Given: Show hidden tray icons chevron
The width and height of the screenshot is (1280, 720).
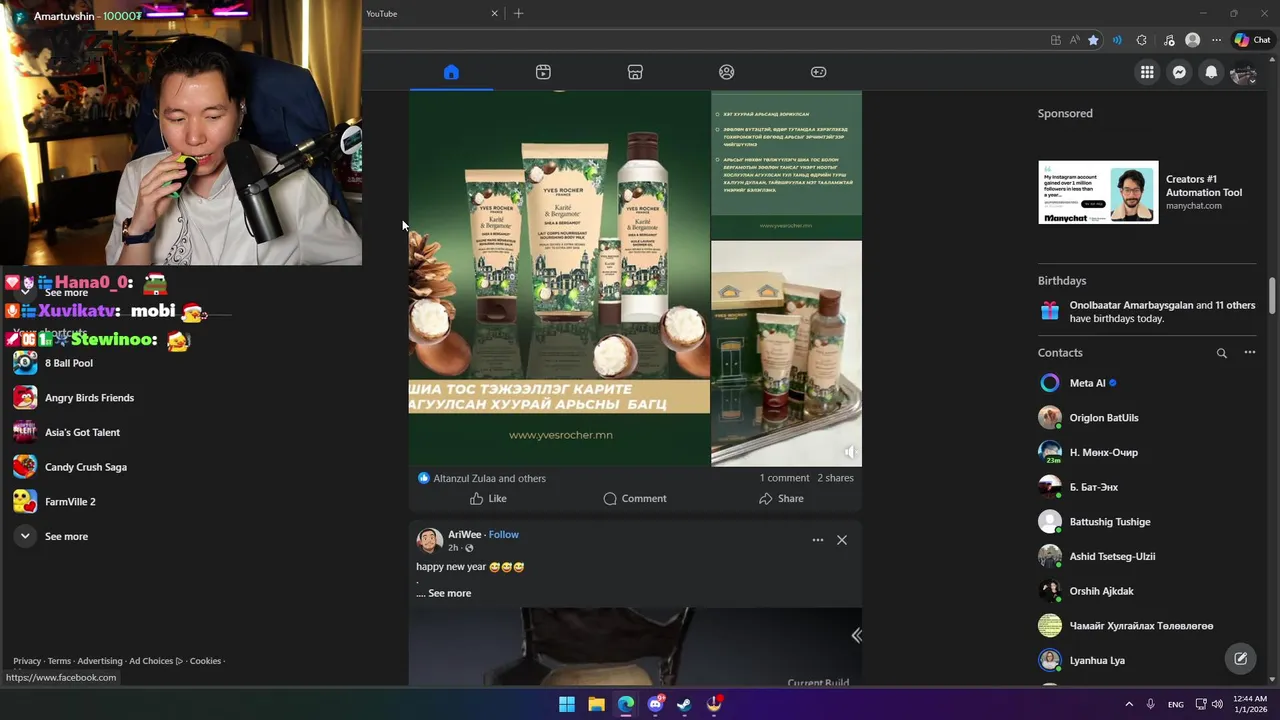Looking at the screenshot, I should tap(1129, 704).
